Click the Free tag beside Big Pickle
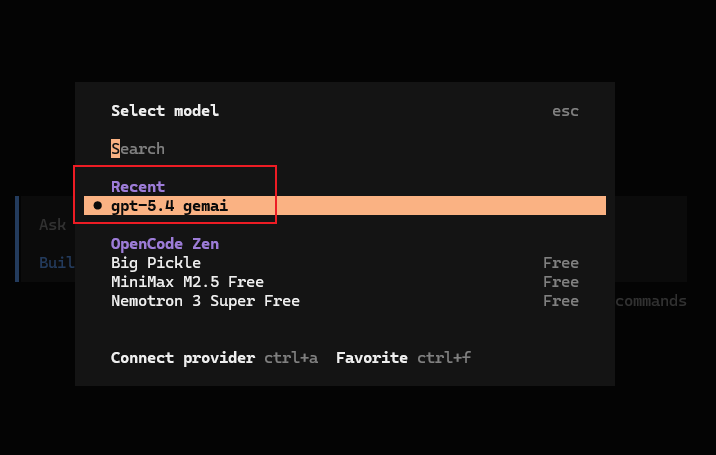The image size is (716, 455). pyautogui.click(x=560, y=263)
